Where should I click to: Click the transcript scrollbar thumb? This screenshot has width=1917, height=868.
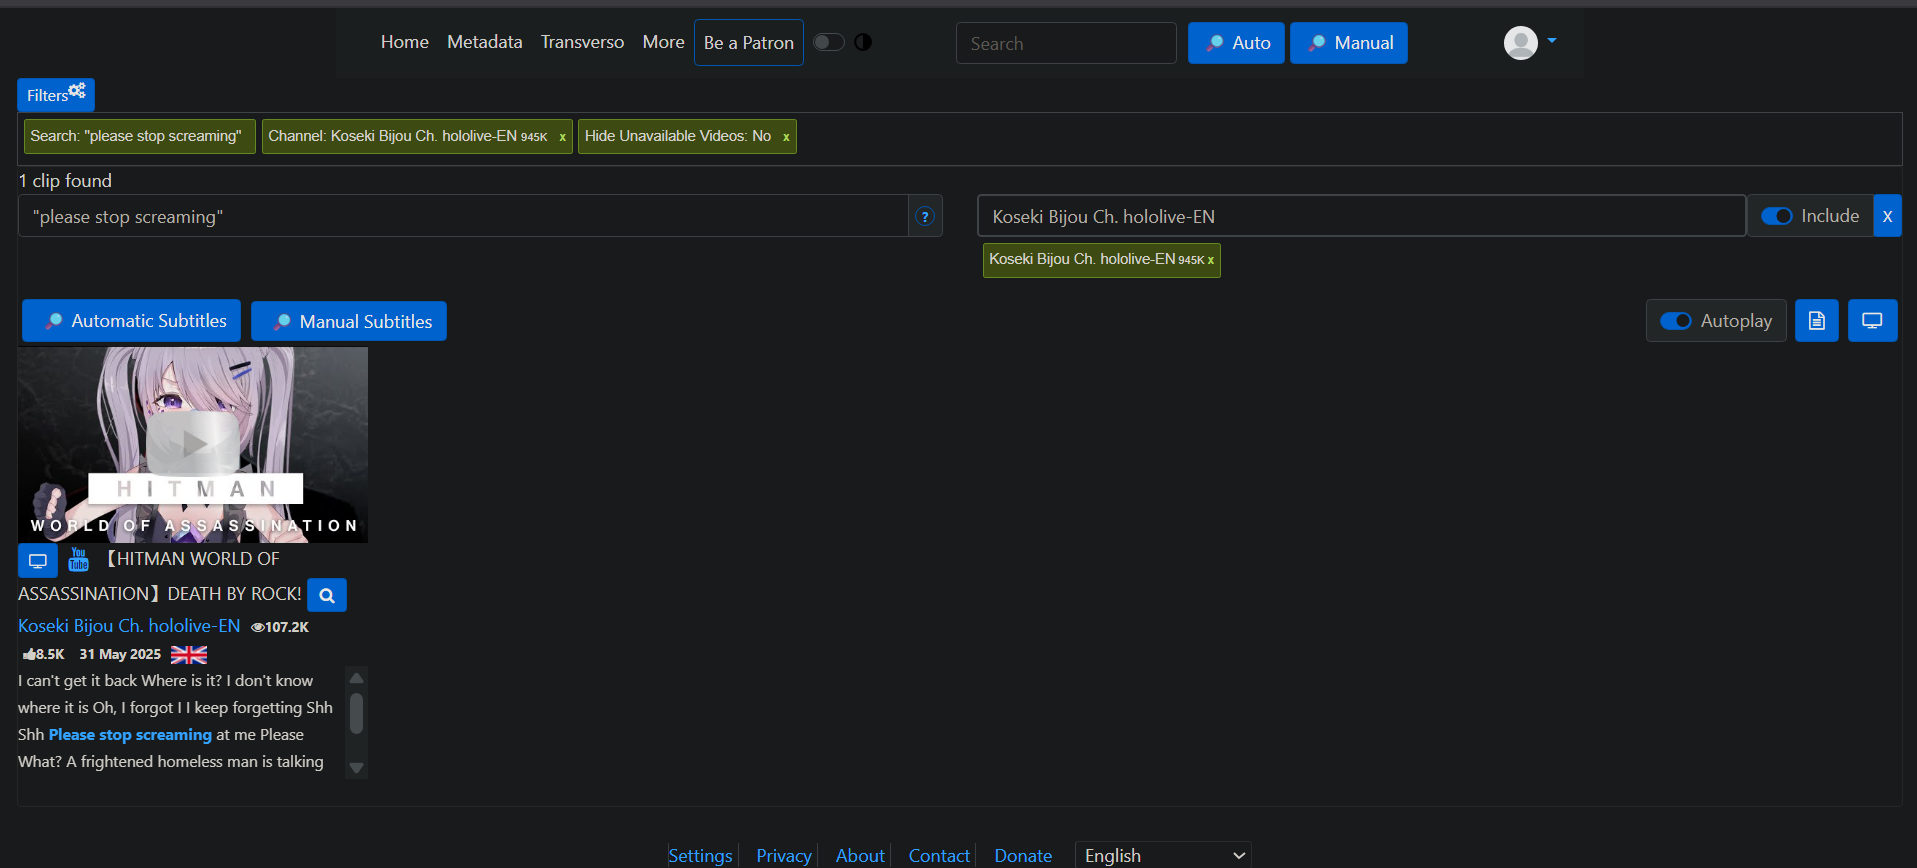coord(356,714)
